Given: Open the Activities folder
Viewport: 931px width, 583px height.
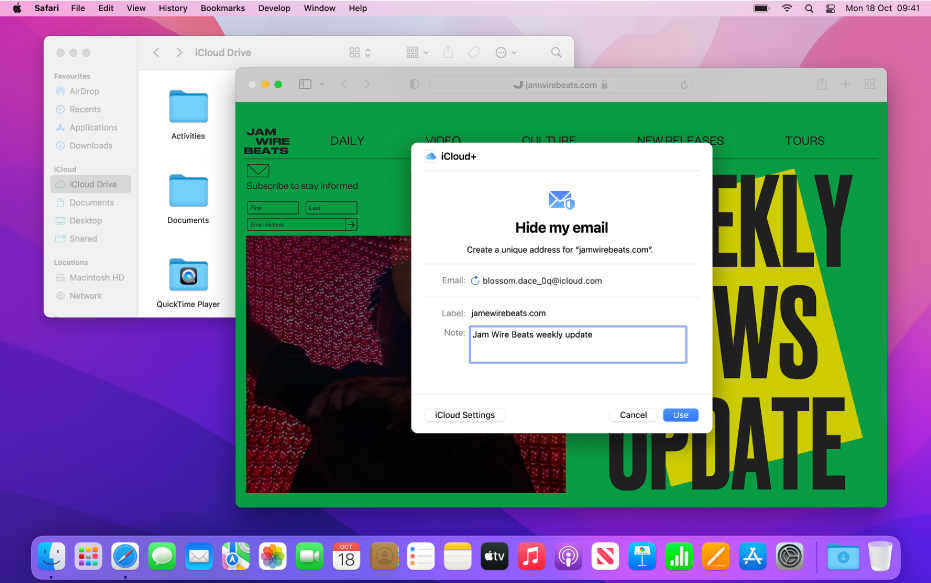Looking at the screenshot, I should click(188, 108).
